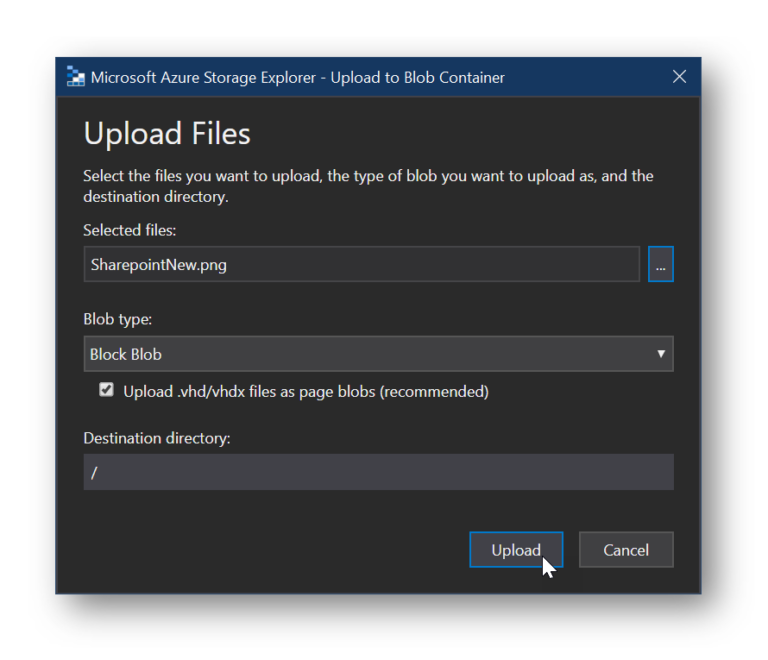Close the Upload to Blob Container dialog

coord(679,76)
